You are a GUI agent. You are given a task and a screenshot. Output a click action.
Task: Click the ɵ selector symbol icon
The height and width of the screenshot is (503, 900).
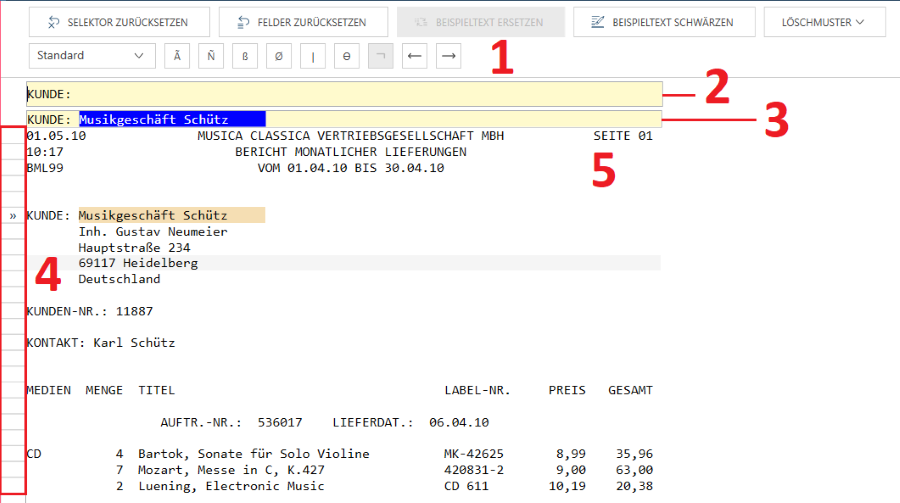[347, 56]
